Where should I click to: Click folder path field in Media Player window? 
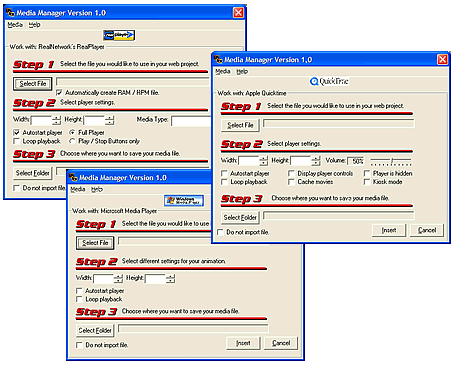(x=193, y=329)
